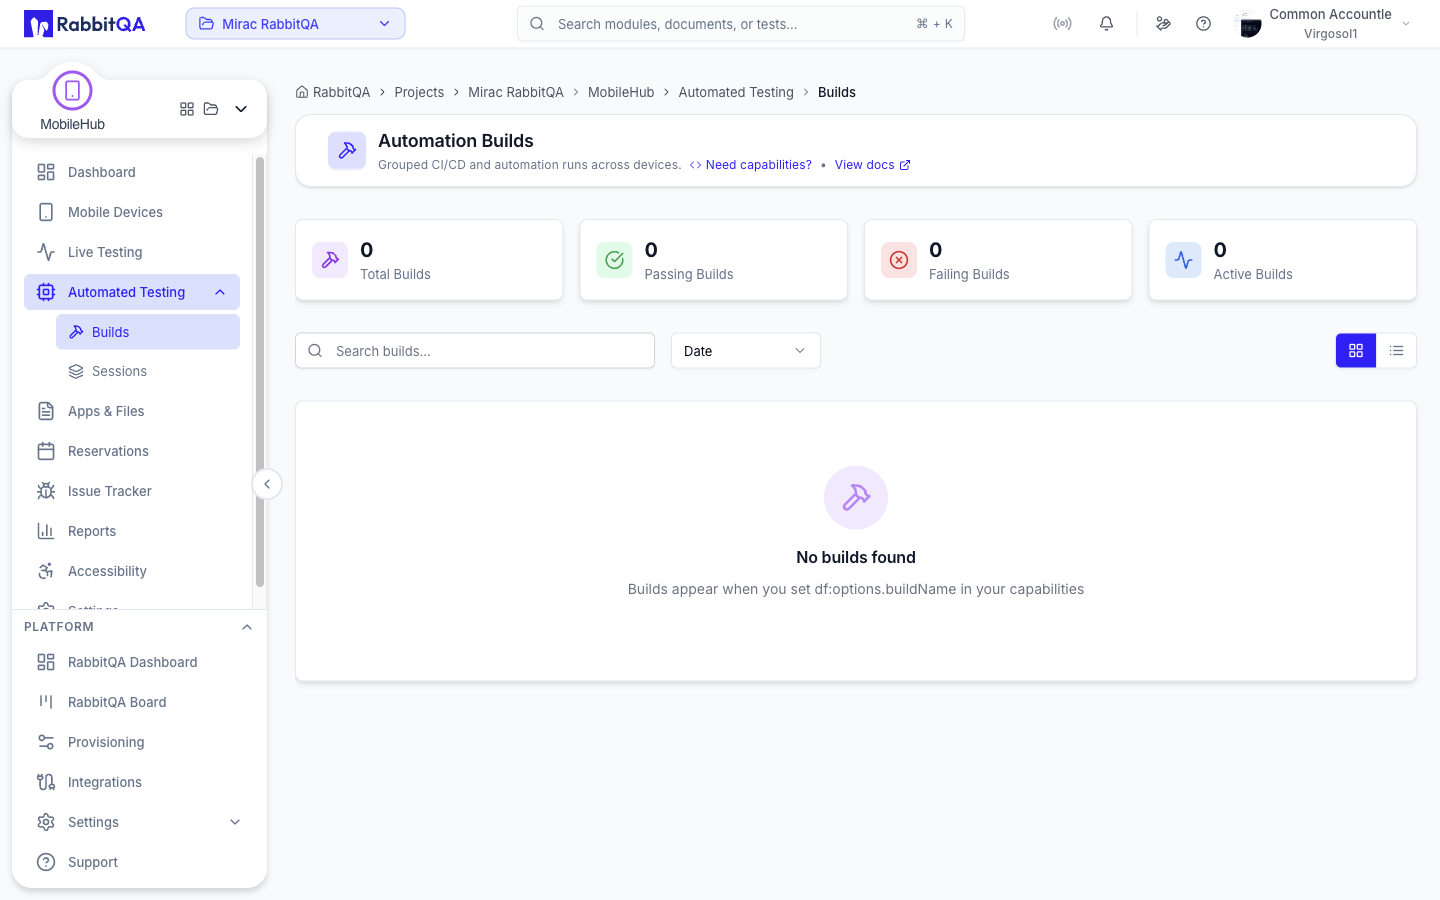This screenshot has width=1440, height=900.
Task: Click the MobileHub phone icon
Action: pos(72,91)
